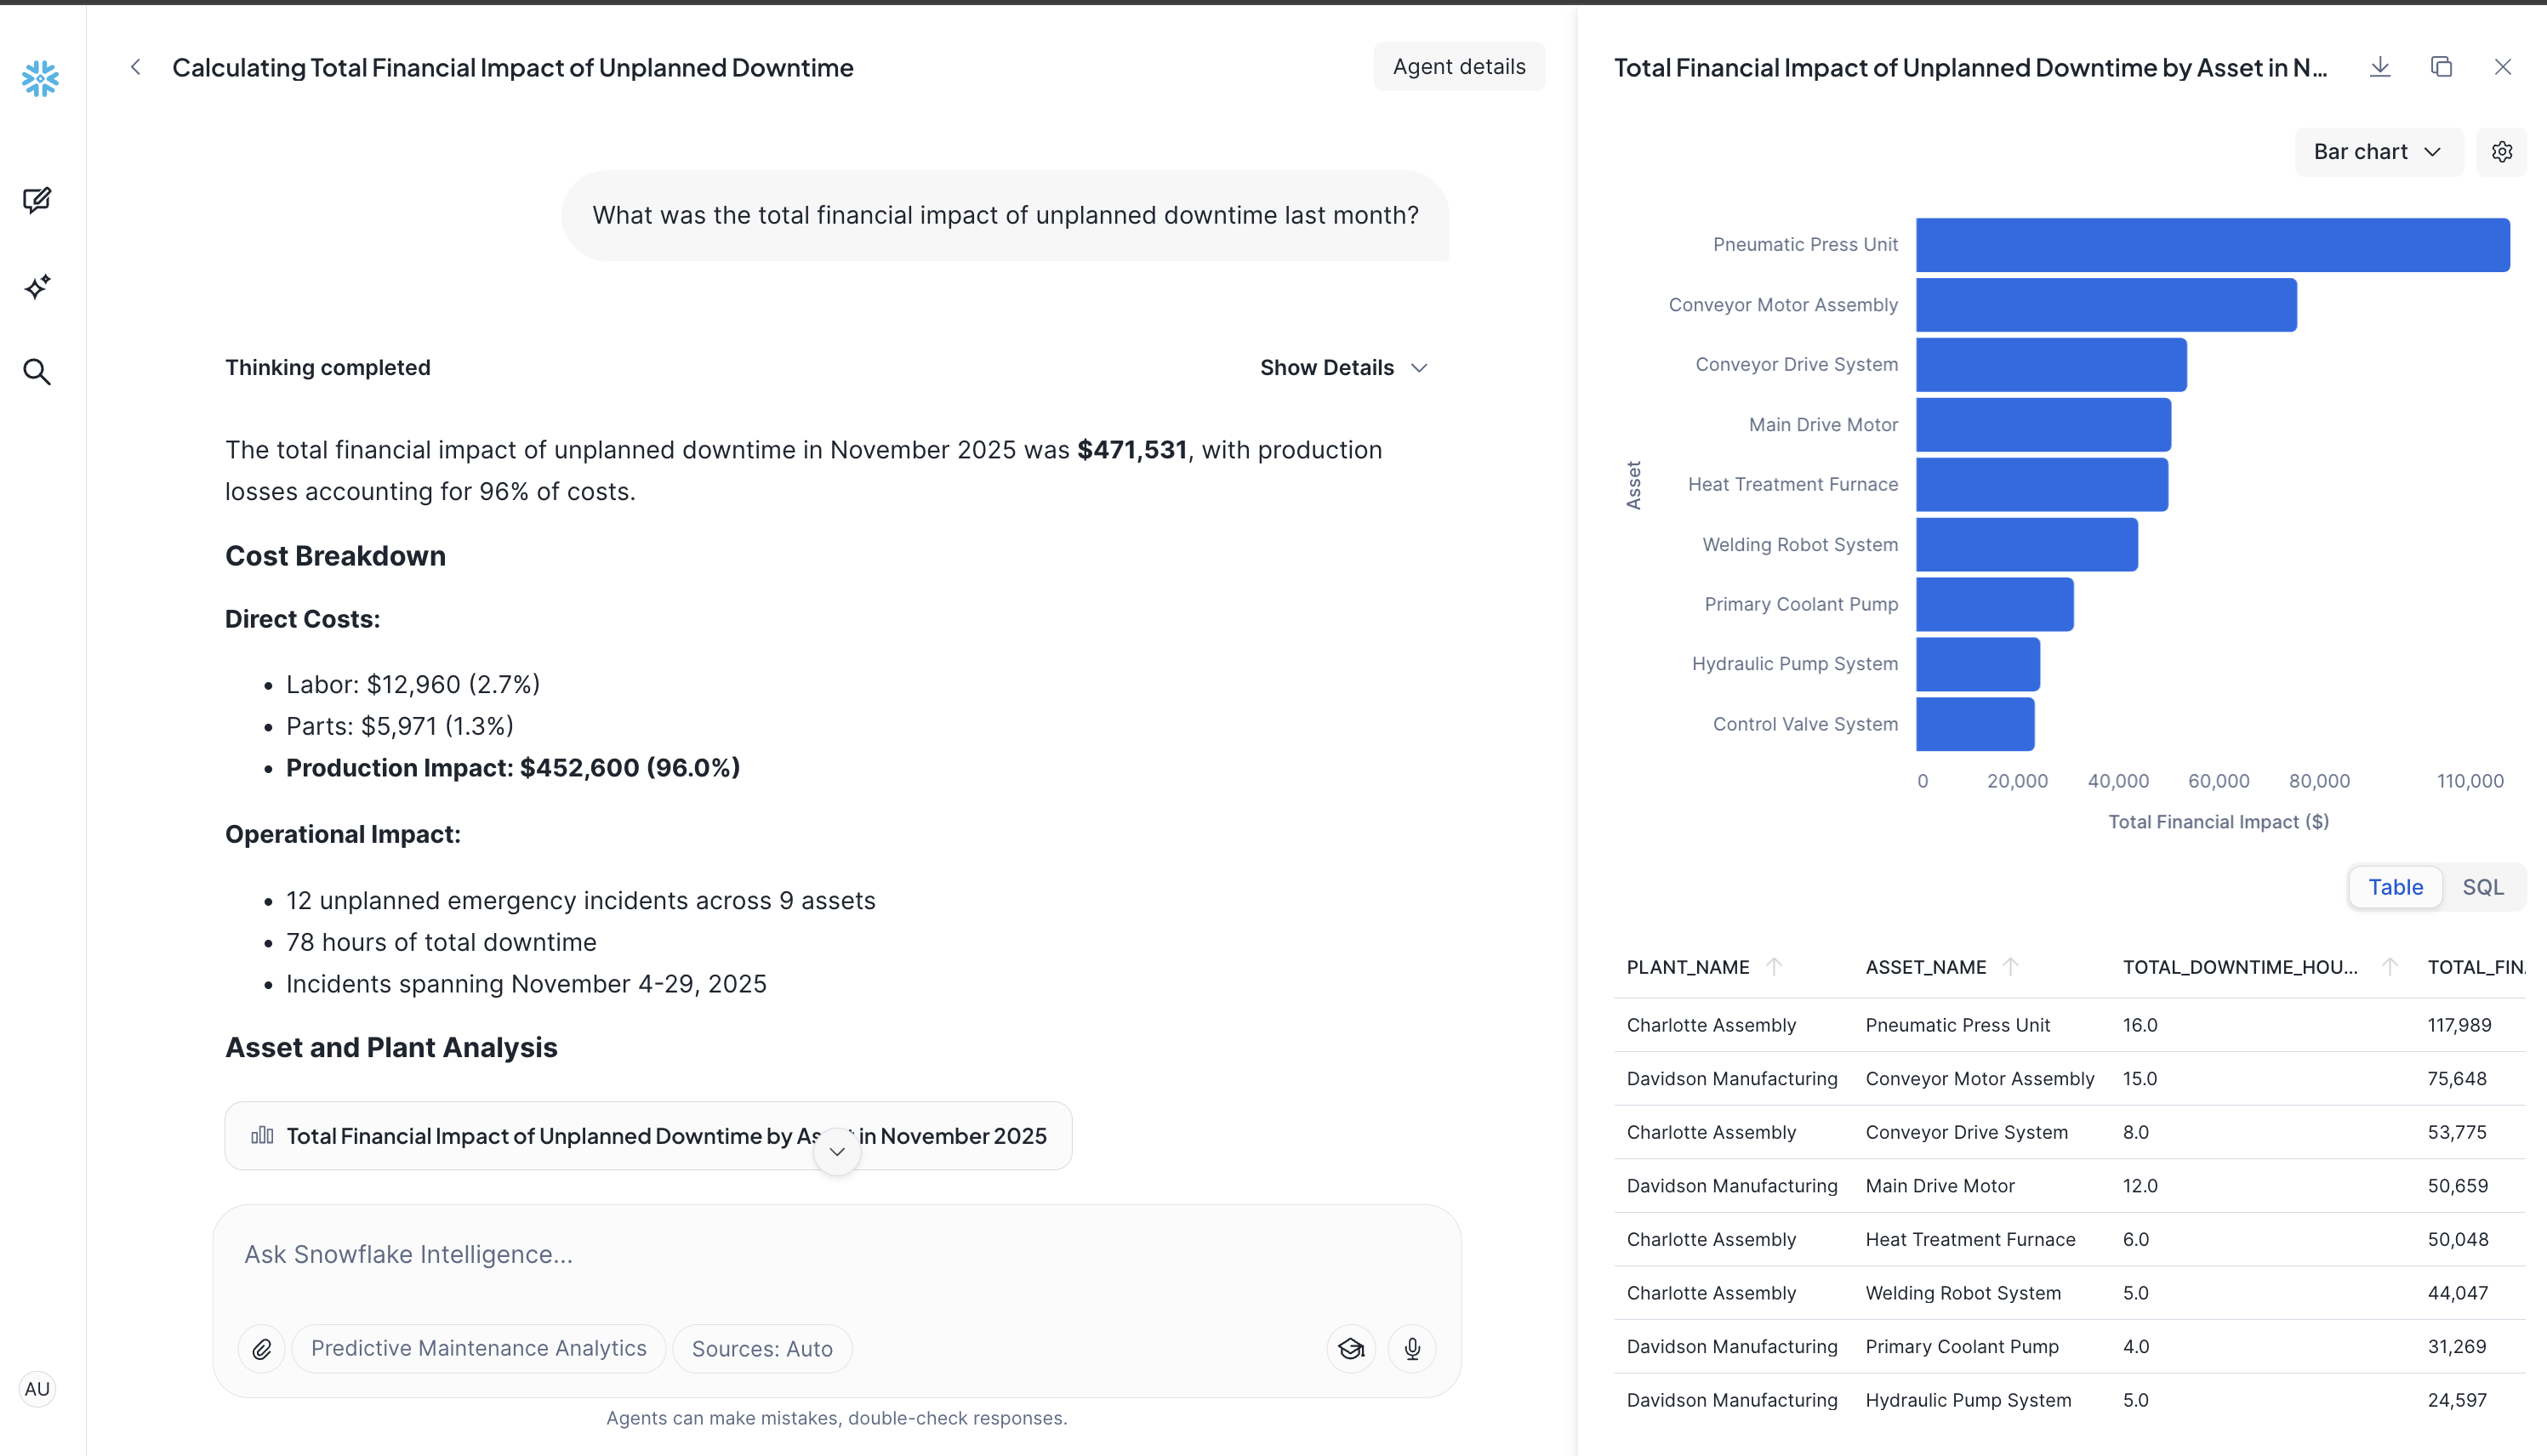Click the microphone voice input icon

pyautogui.click(x=1412, y=1349)
